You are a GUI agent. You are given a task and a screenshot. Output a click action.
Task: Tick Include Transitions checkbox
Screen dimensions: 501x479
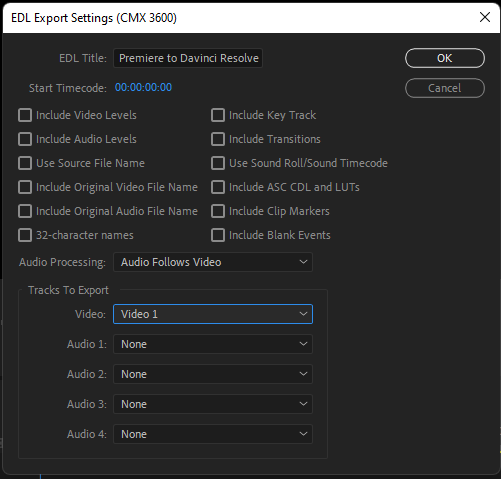218,139
